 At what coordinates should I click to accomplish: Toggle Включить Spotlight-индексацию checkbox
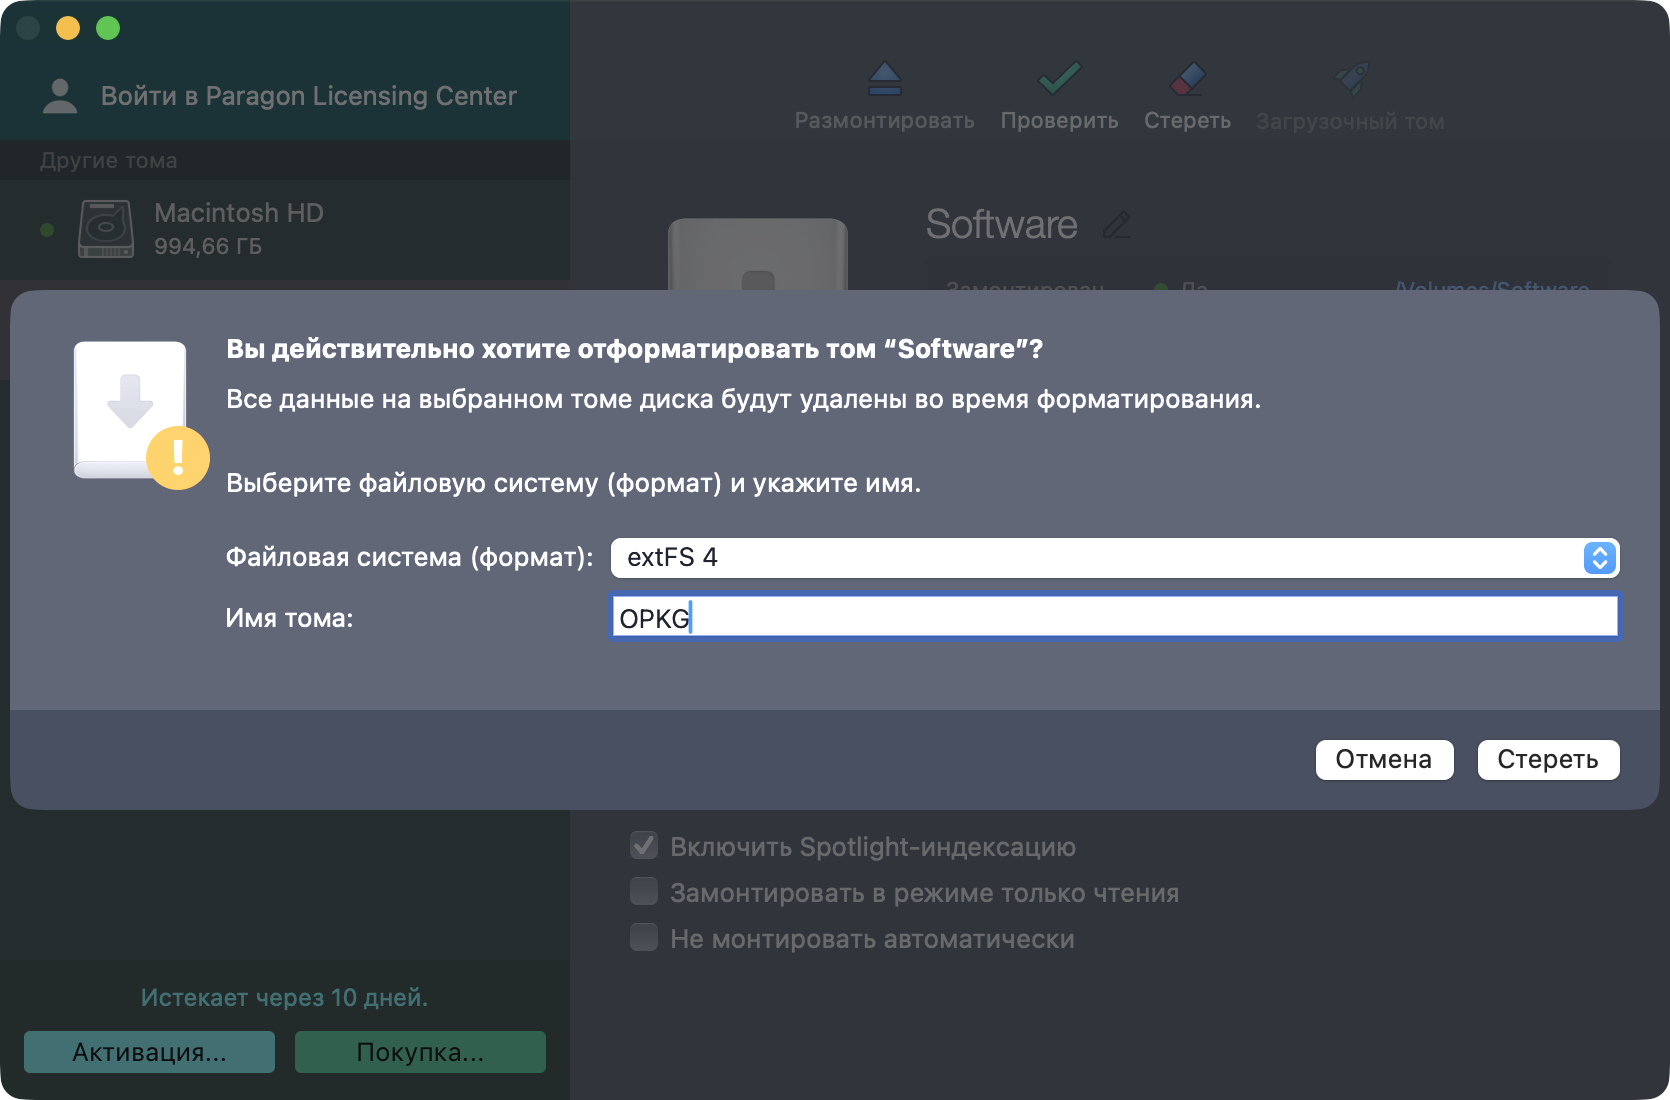click(x=644, y=846)
